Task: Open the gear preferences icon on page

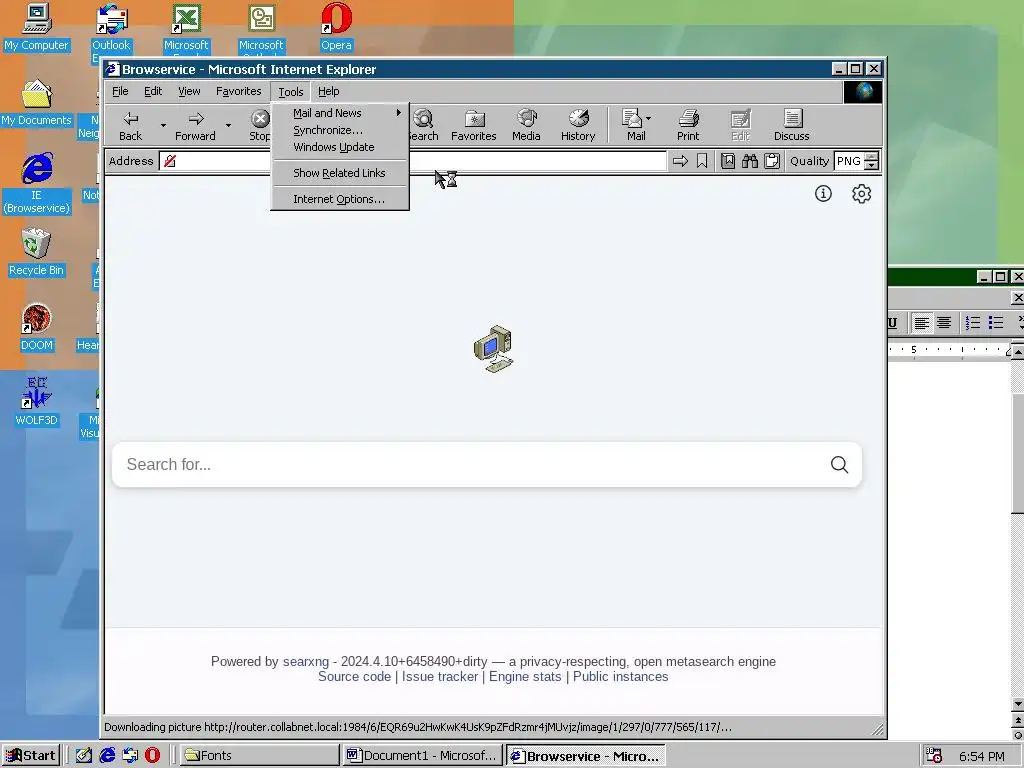Action: [x=861, y=193]
